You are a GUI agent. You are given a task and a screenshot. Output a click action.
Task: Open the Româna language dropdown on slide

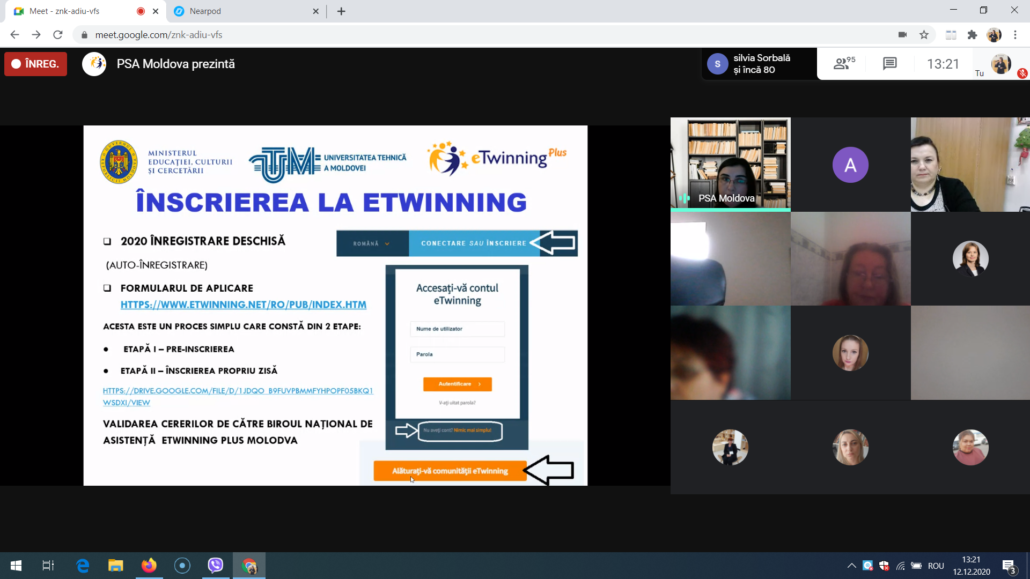coord(371,243)
